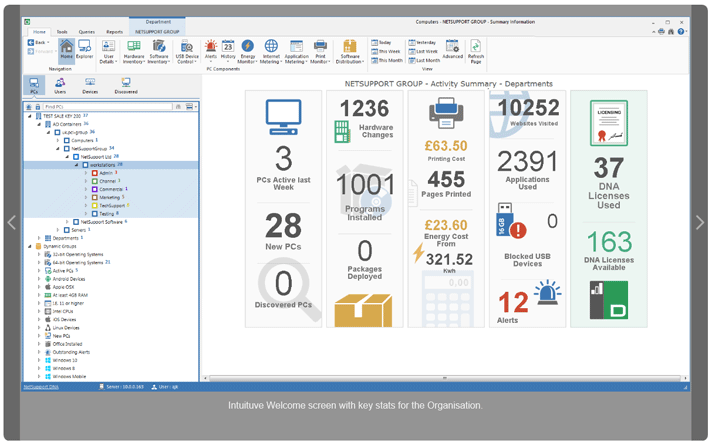Switch to the Reports ribbon tab
This screenshot has width=712, height=445.
click(x=115, y=32)
